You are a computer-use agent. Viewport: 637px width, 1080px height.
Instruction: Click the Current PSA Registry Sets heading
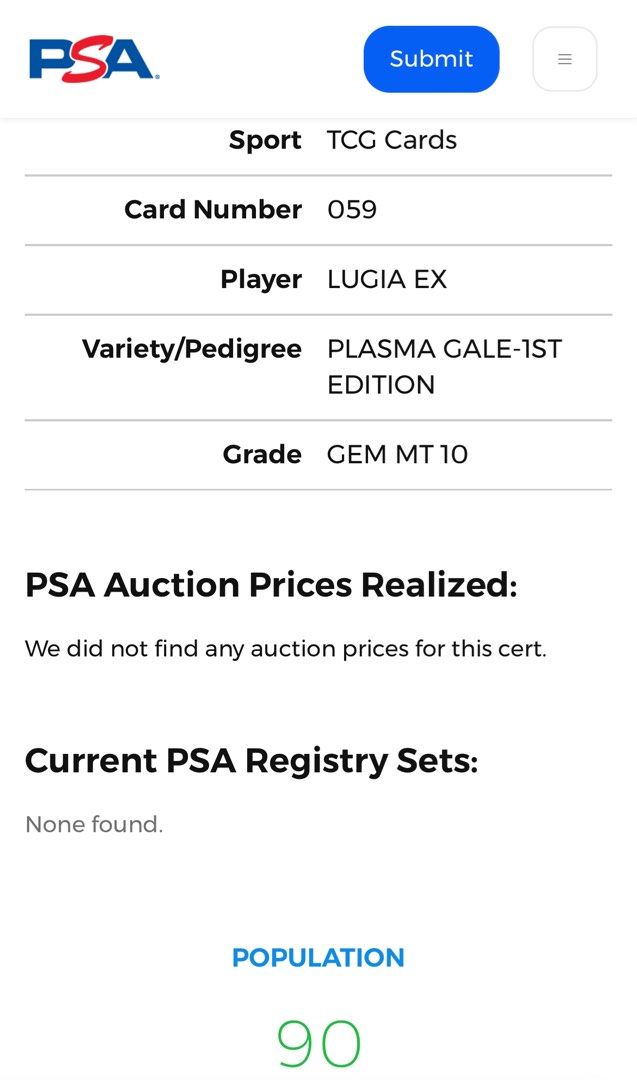coord(251,761)
